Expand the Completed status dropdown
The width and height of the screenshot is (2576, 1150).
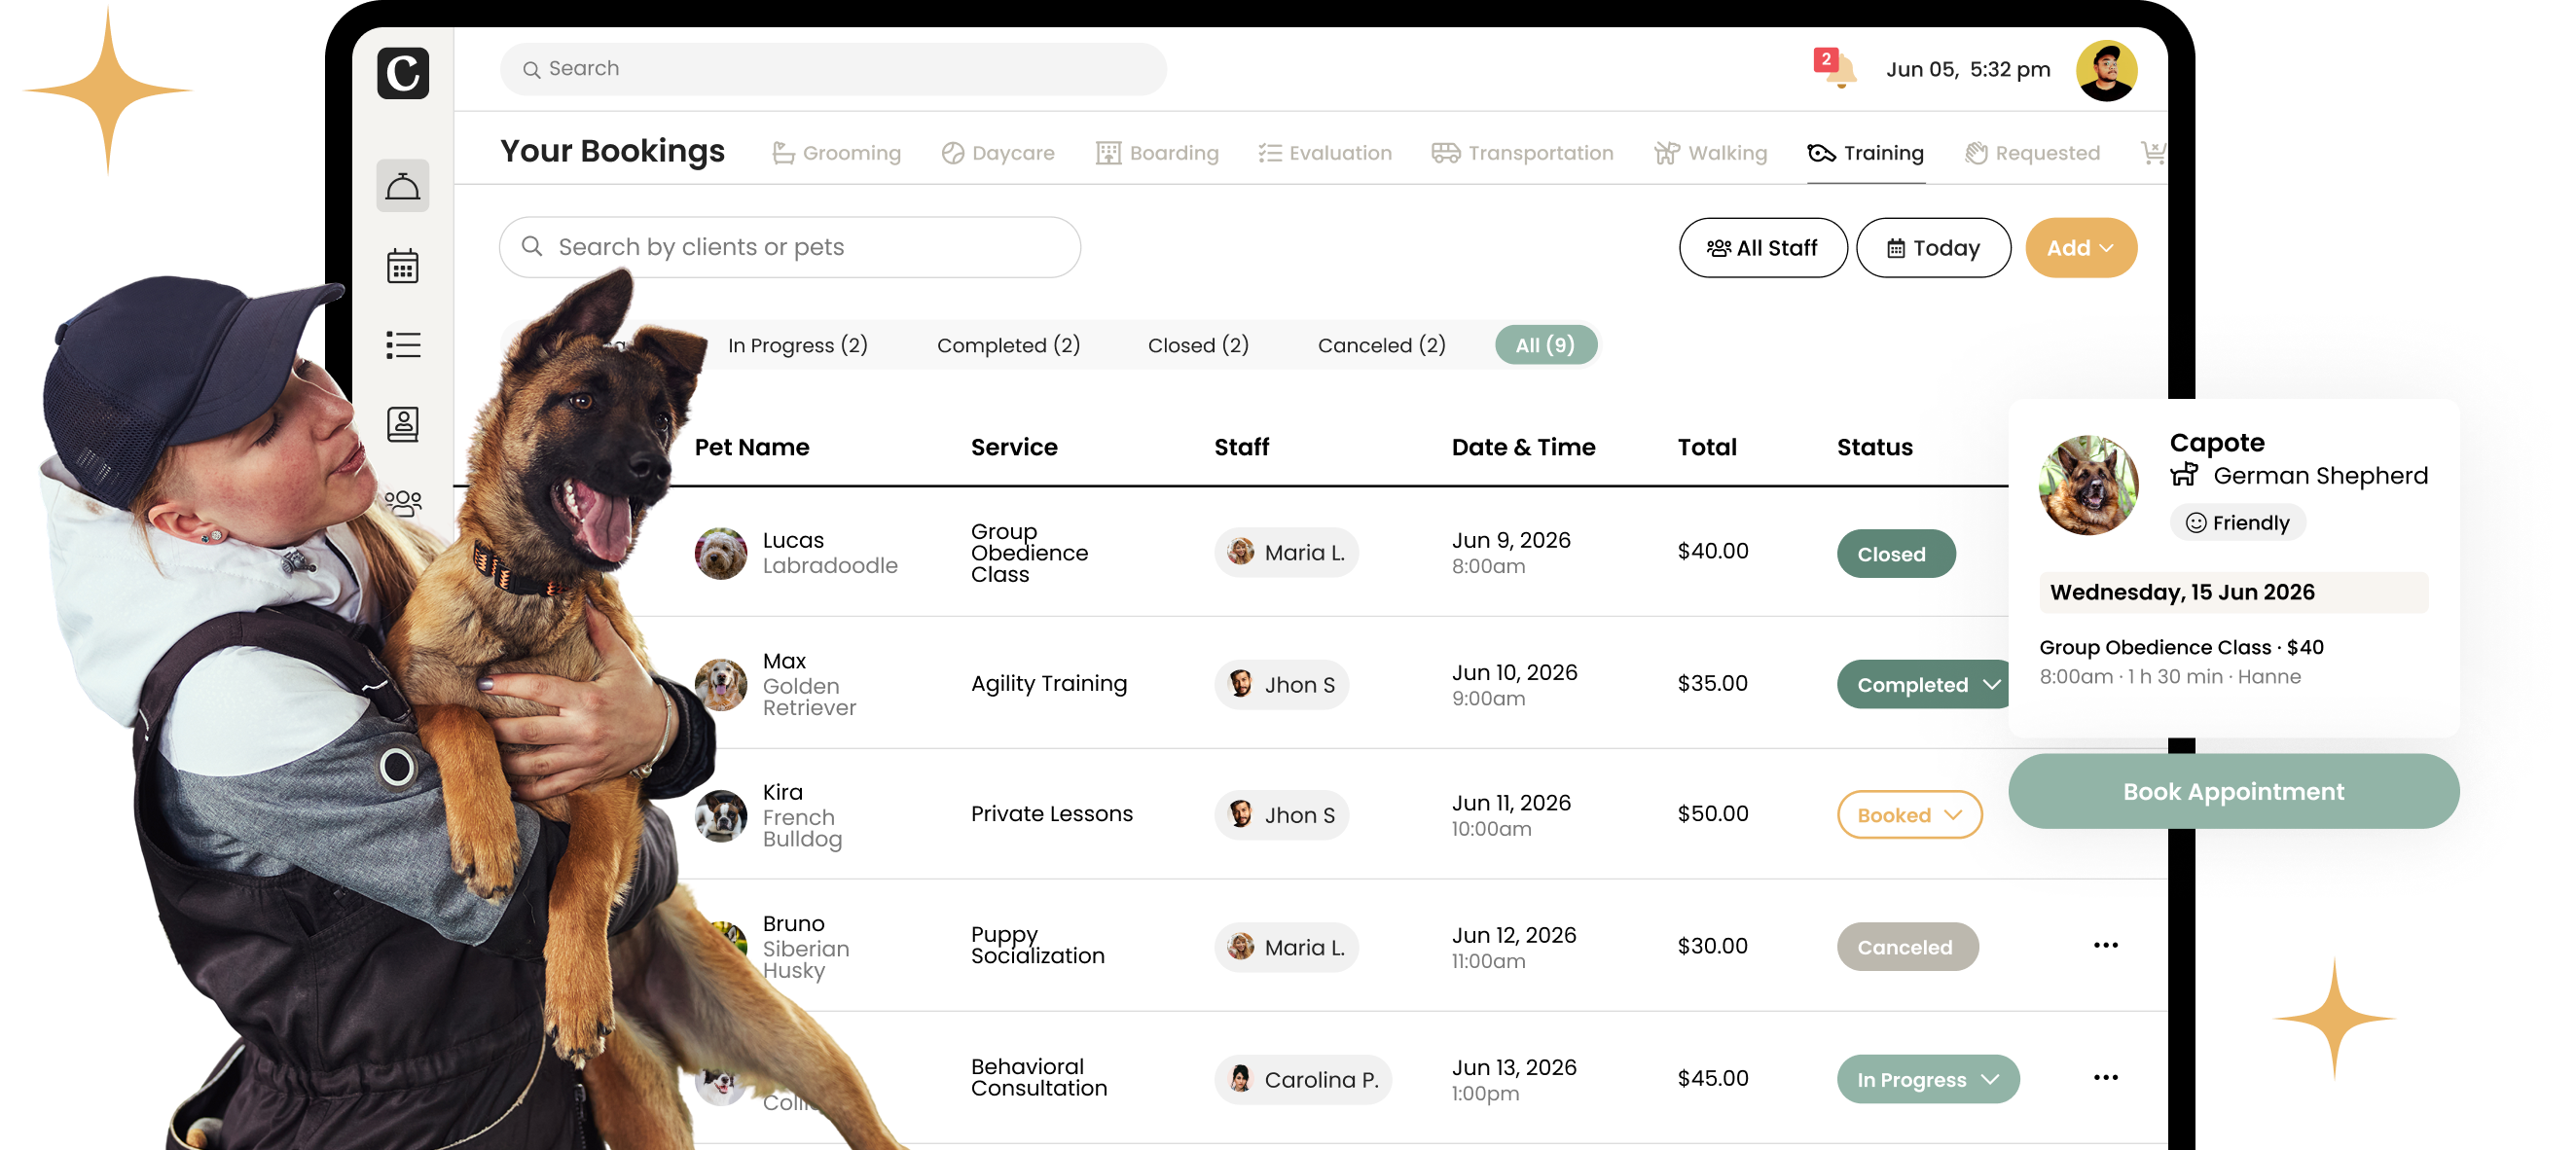pyautogui.click(x=1922, y=685)
